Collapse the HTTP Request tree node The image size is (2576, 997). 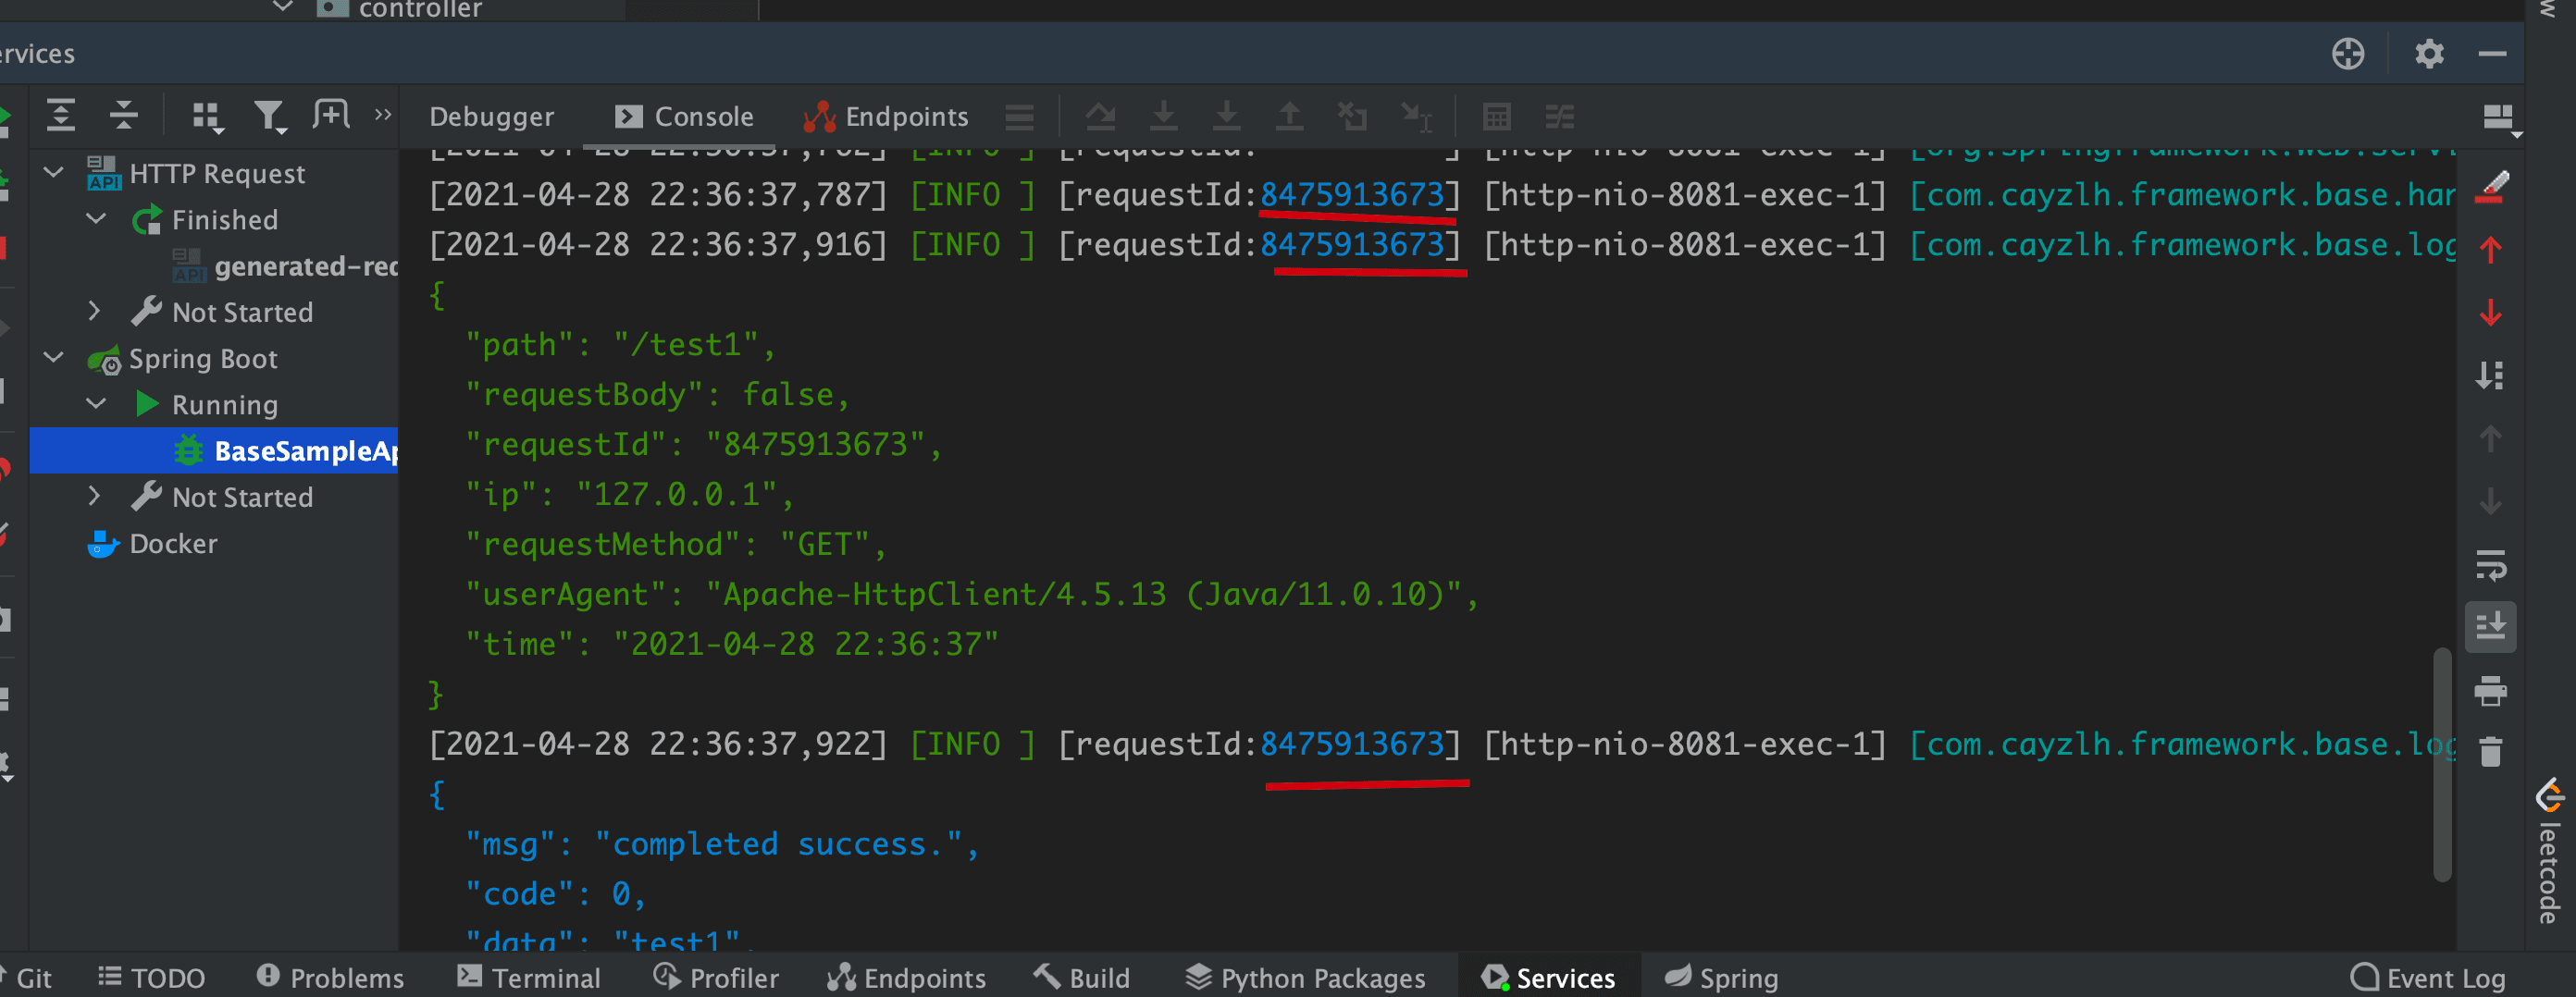point(54,172)
